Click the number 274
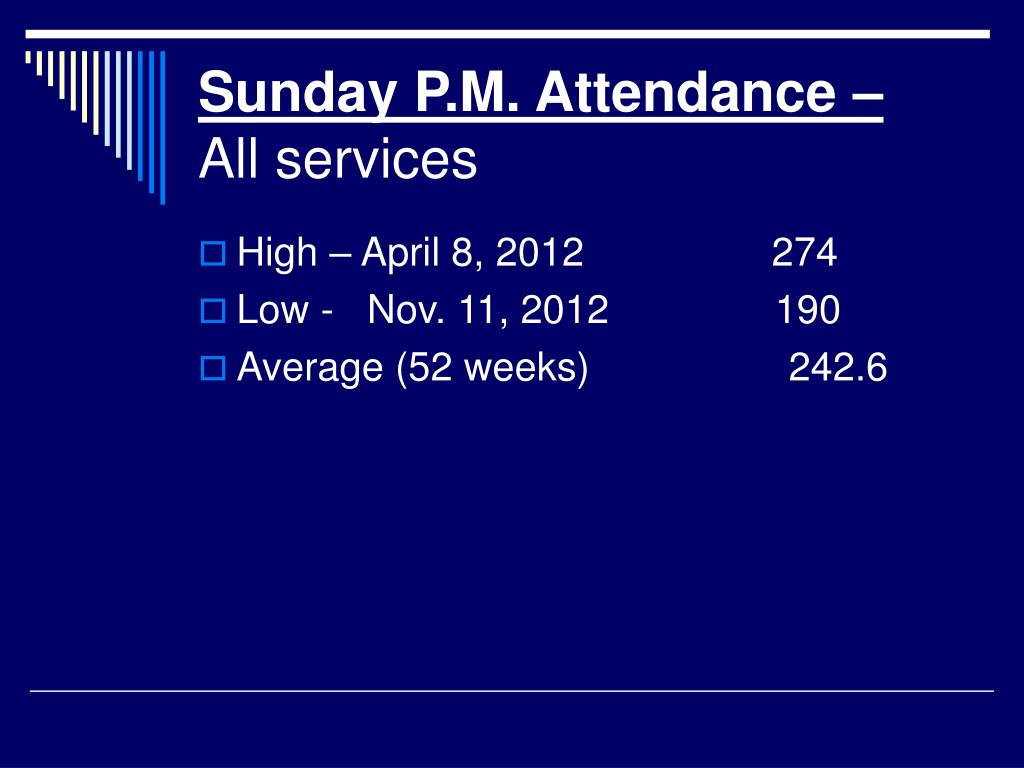This screenshot has width=1024, height=768. [x=804, y=252]
